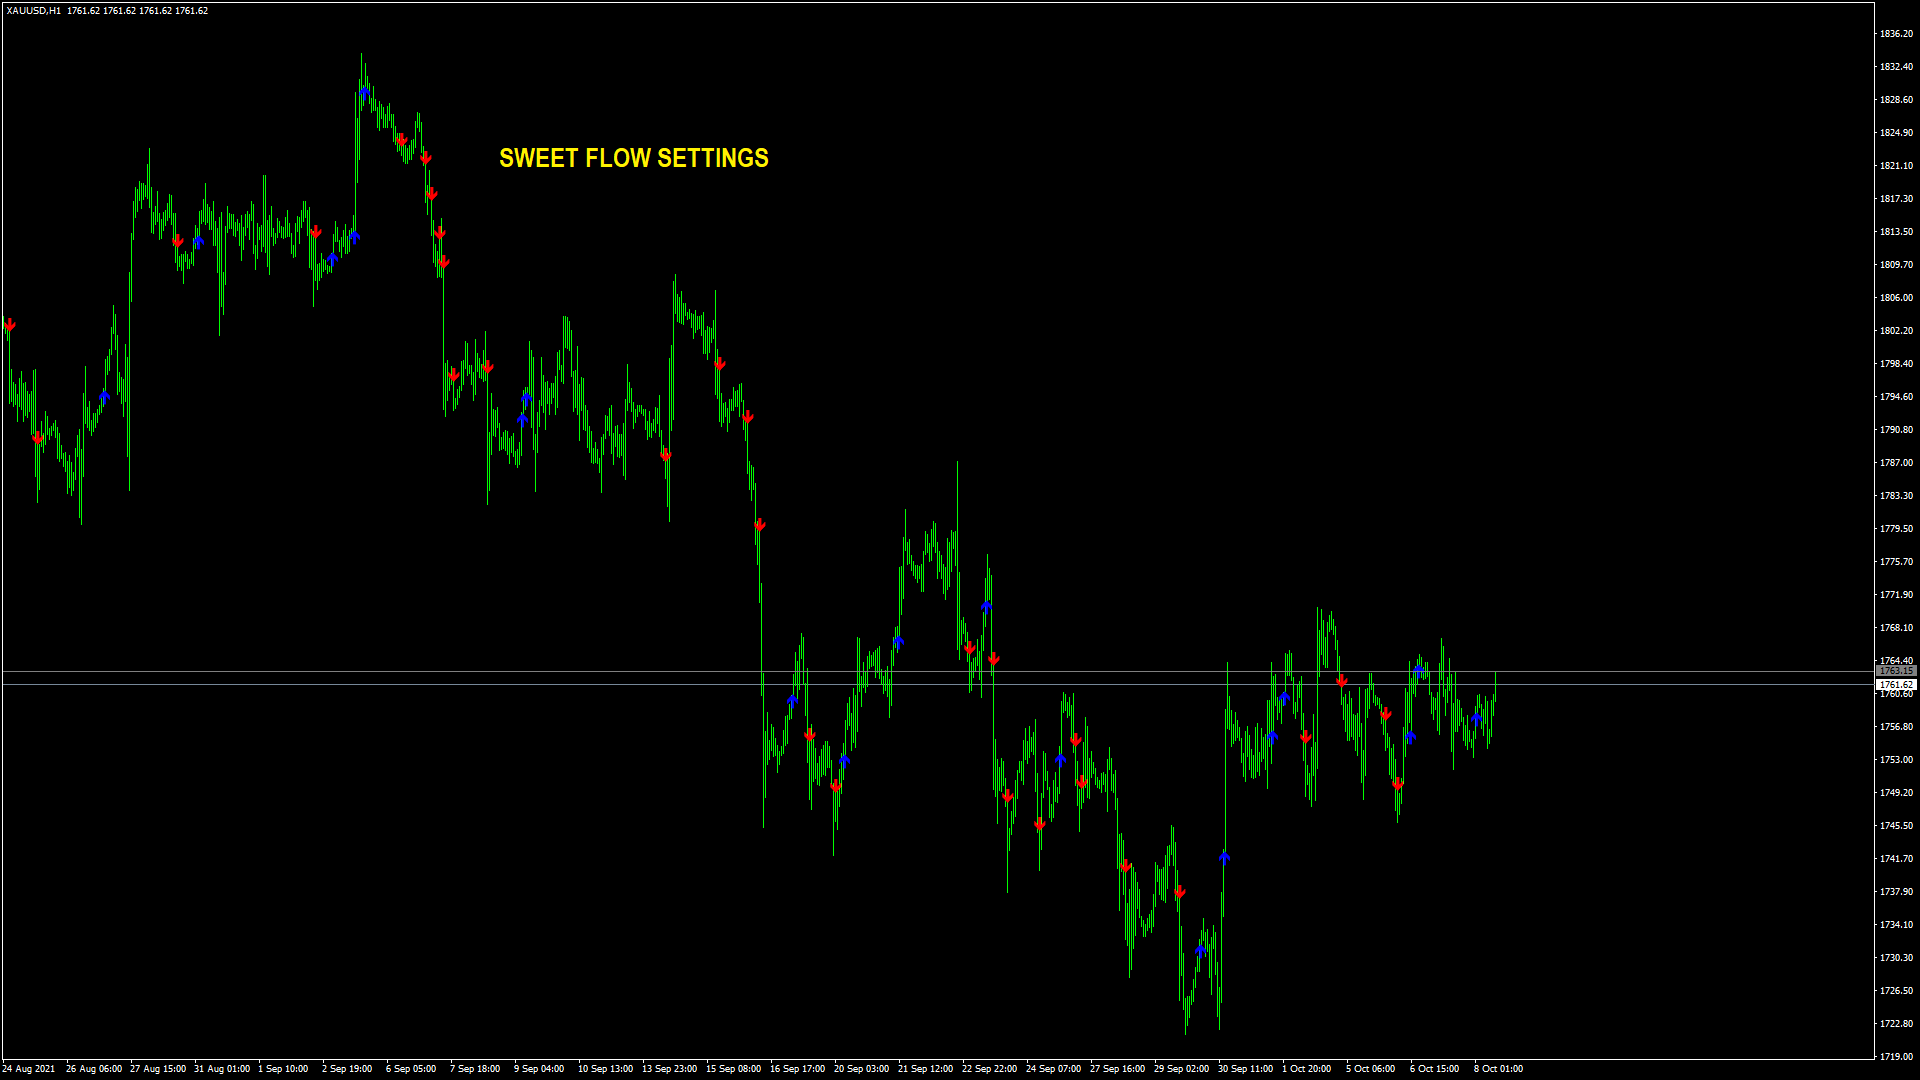Click the SWEET FLOW SETTINGS text label

point(633,158)
